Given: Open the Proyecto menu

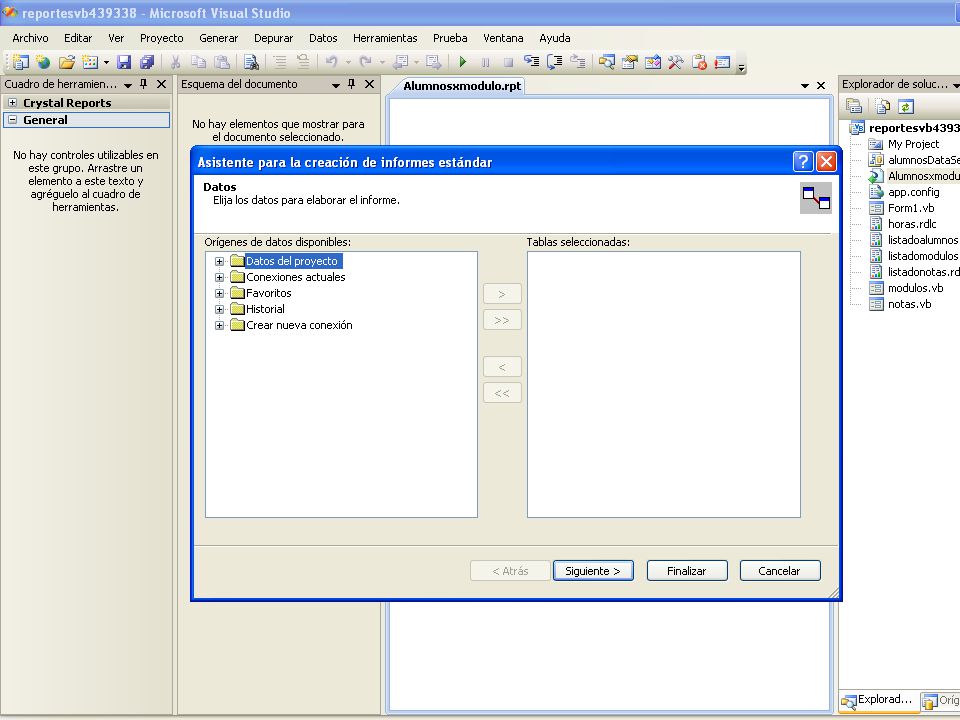Looking at the screenshot, I should [162, 38].
